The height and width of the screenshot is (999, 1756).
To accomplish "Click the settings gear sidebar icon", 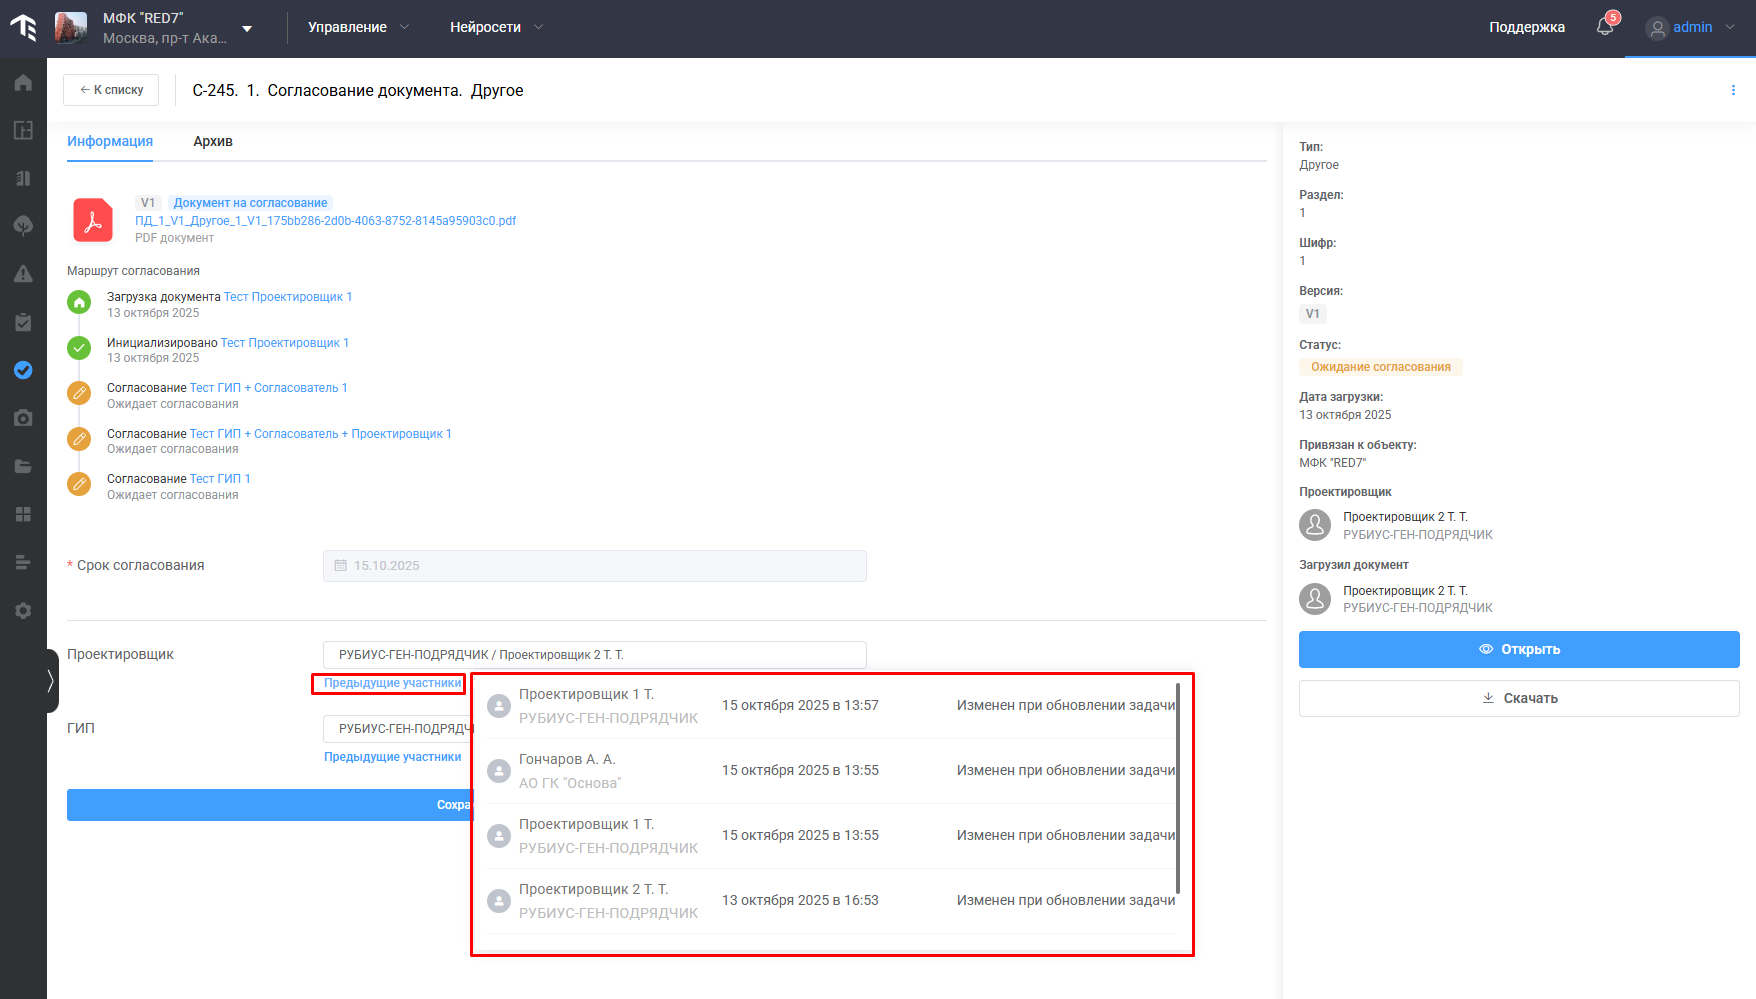I will pyautogui.click(x=23, y=611).
